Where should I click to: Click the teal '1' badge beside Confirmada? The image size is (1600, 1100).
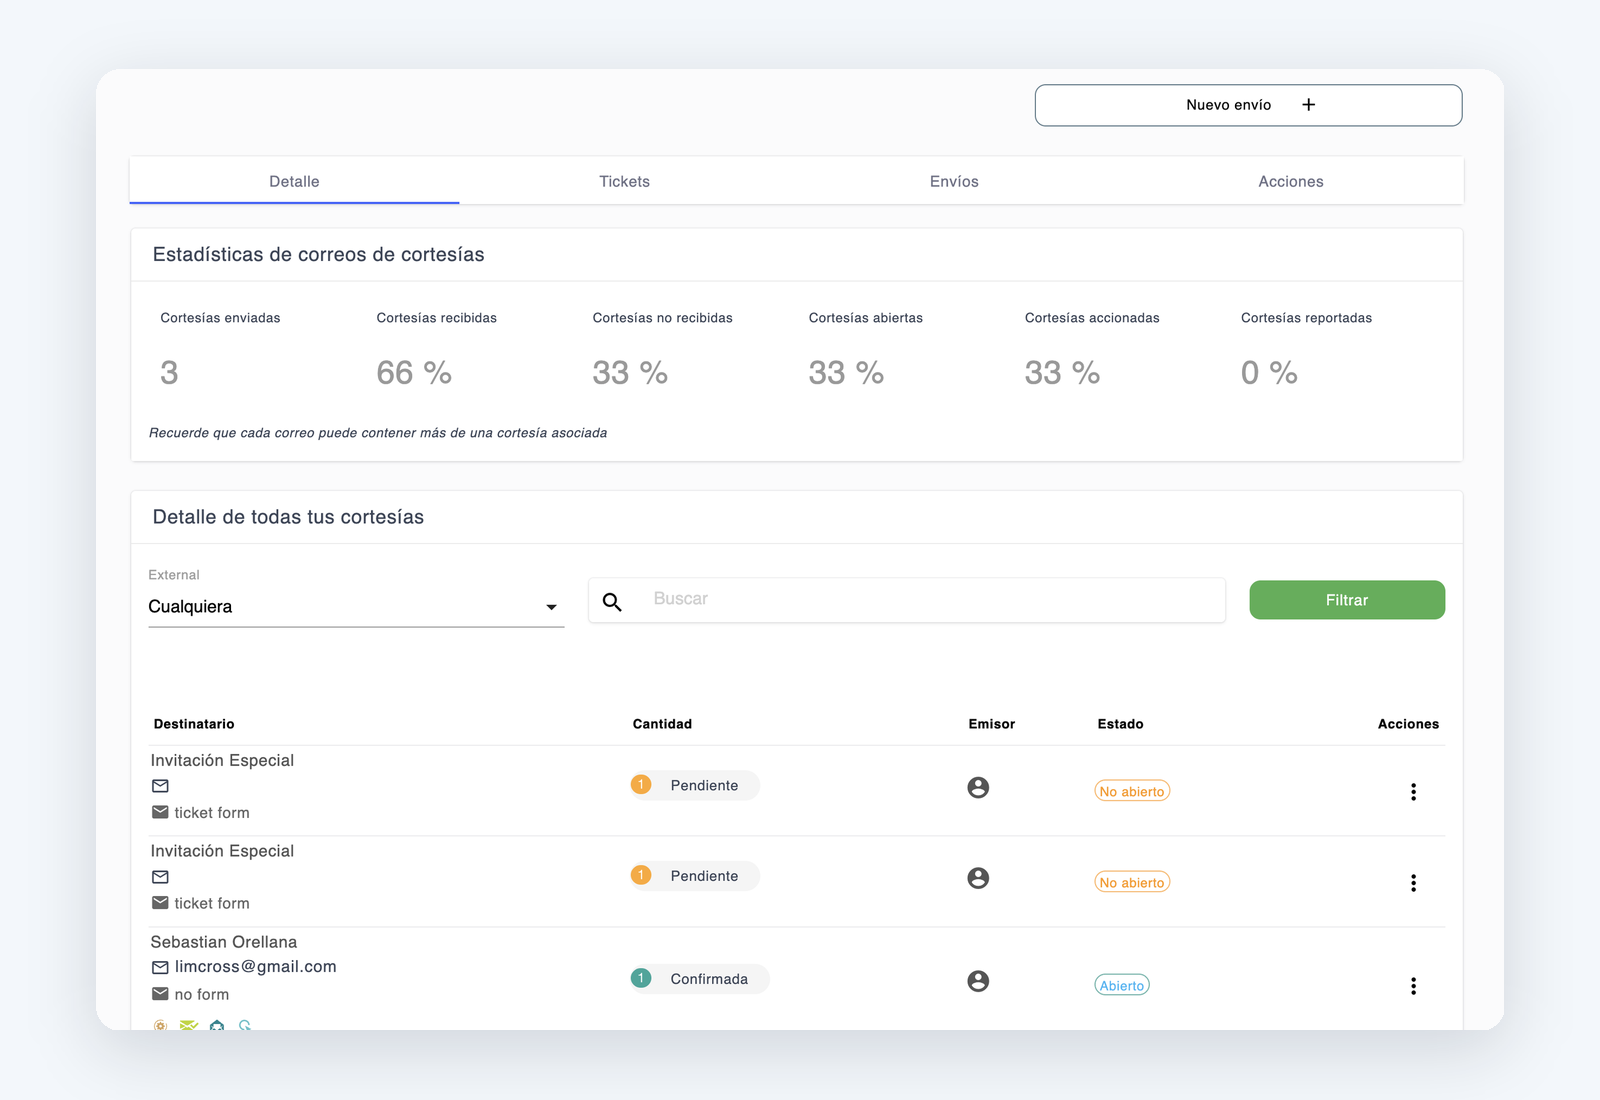[x=641, y=978]
